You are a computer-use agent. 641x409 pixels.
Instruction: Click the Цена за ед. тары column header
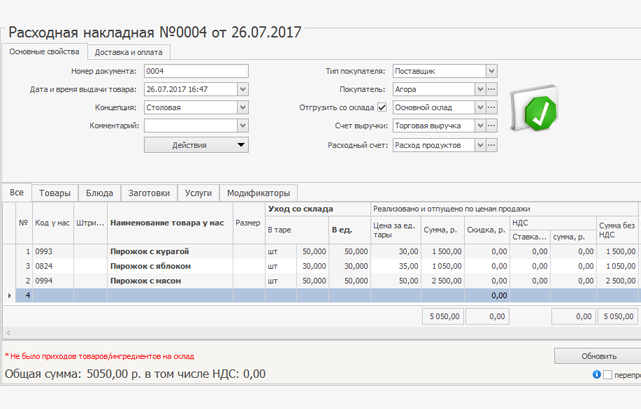[396, 230]
